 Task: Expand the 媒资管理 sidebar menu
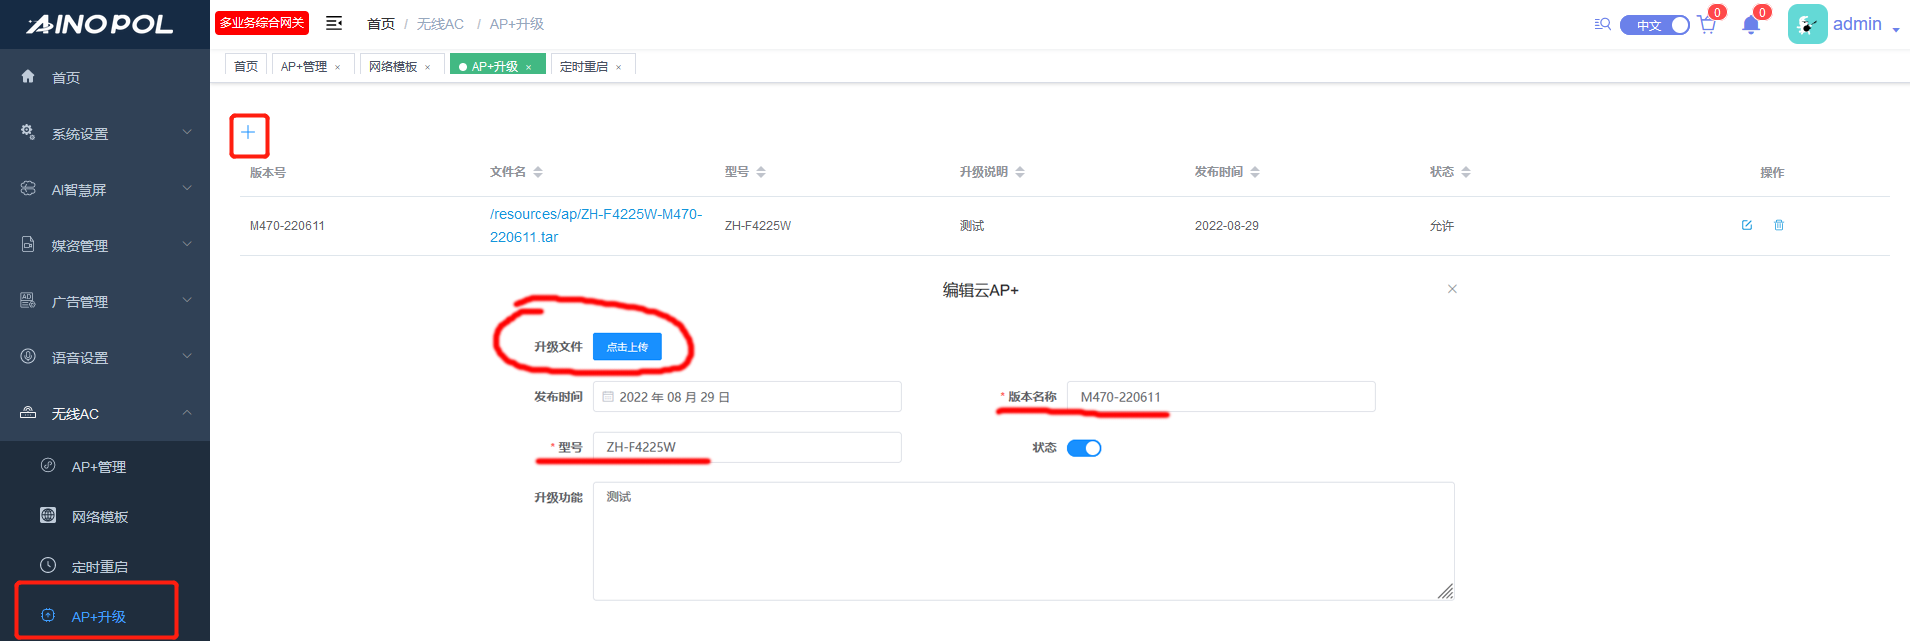click(105, 245)
